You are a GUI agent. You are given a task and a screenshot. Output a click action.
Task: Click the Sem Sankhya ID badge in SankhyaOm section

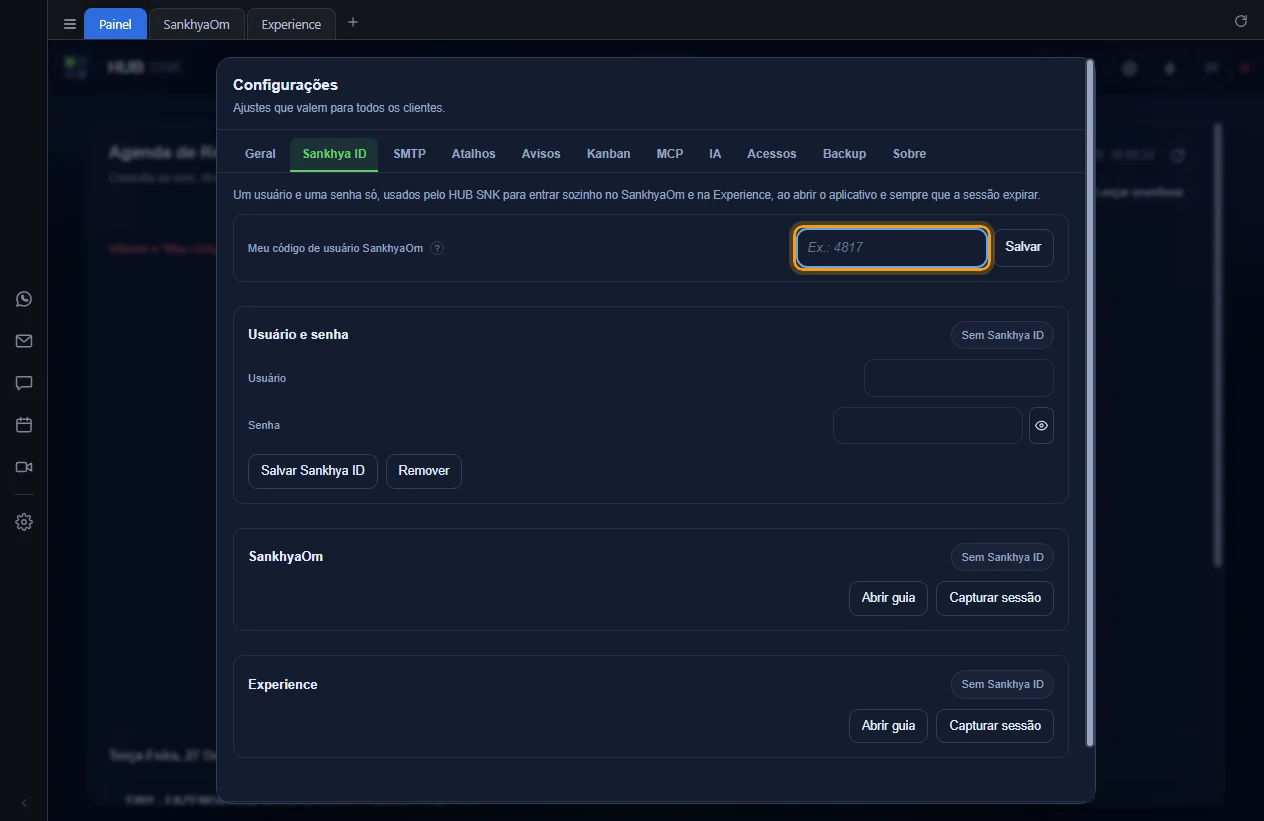click(1002, 557)
